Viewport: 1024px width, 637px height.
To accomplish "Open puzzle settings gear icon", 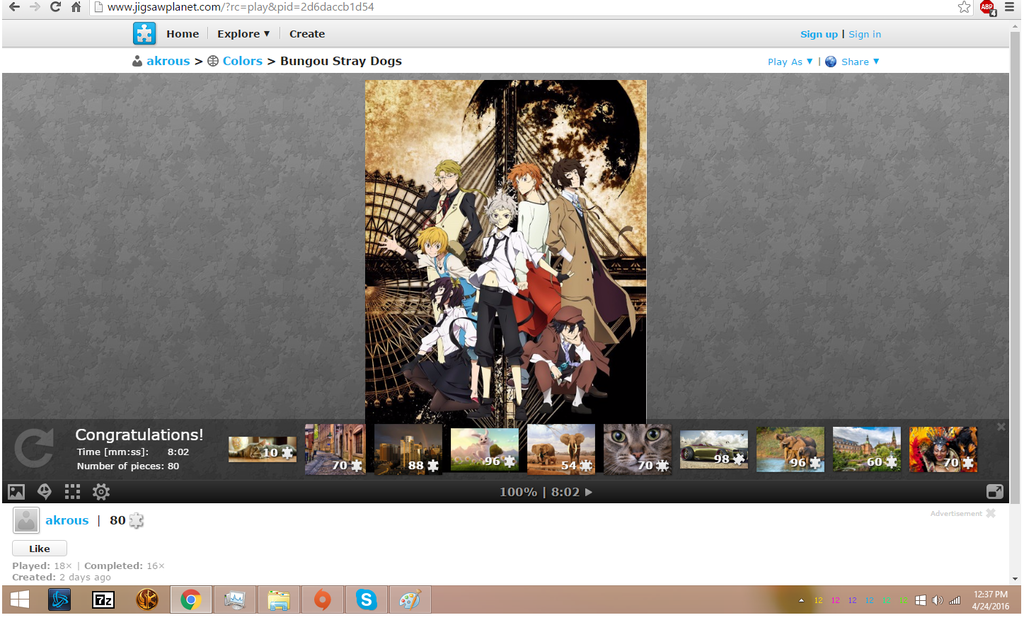I will click(x=101, y=491).
